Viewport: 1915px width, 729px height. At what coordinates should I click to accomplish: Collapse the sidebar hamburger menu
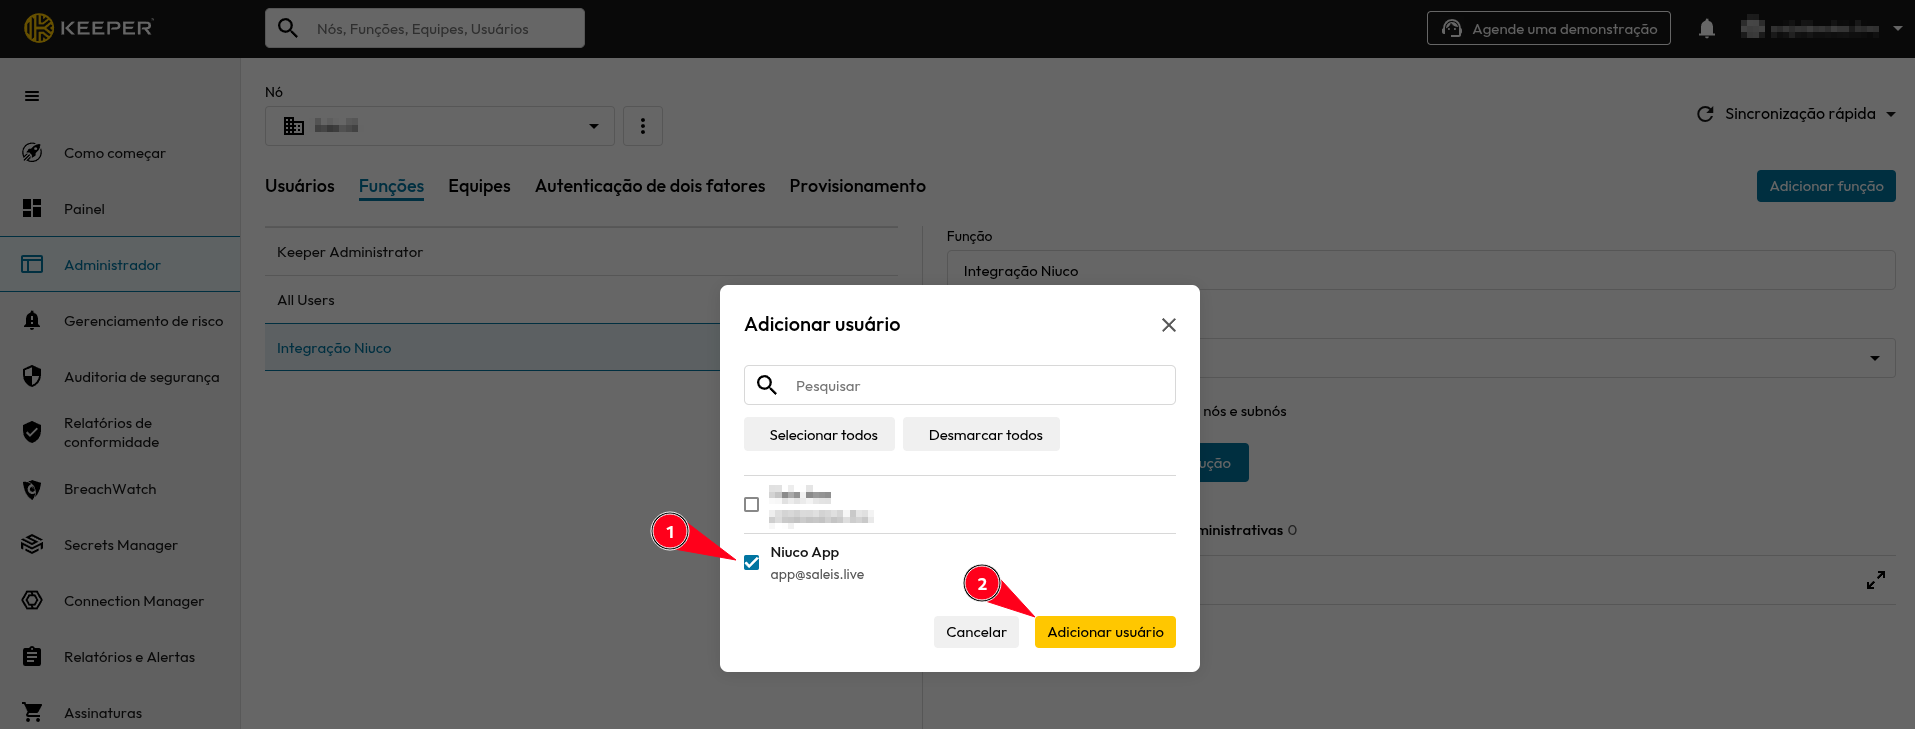click(x=32, y=96)
